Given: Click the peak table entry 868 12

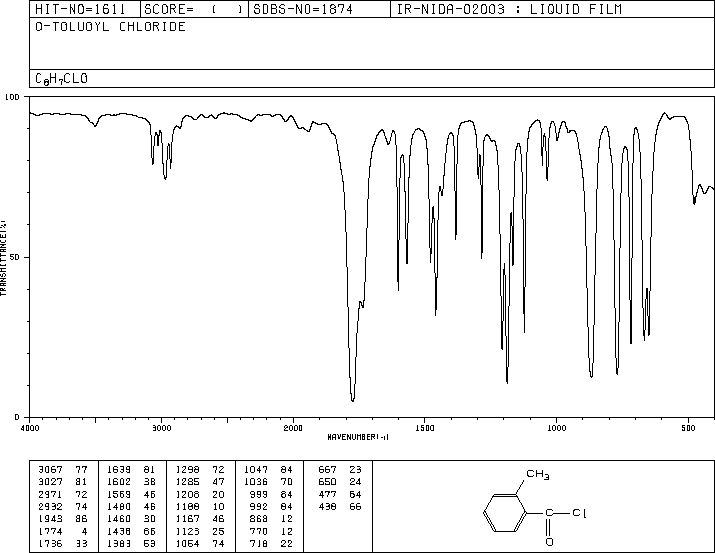Looking at the screenshot, I should tap(271, 519).
